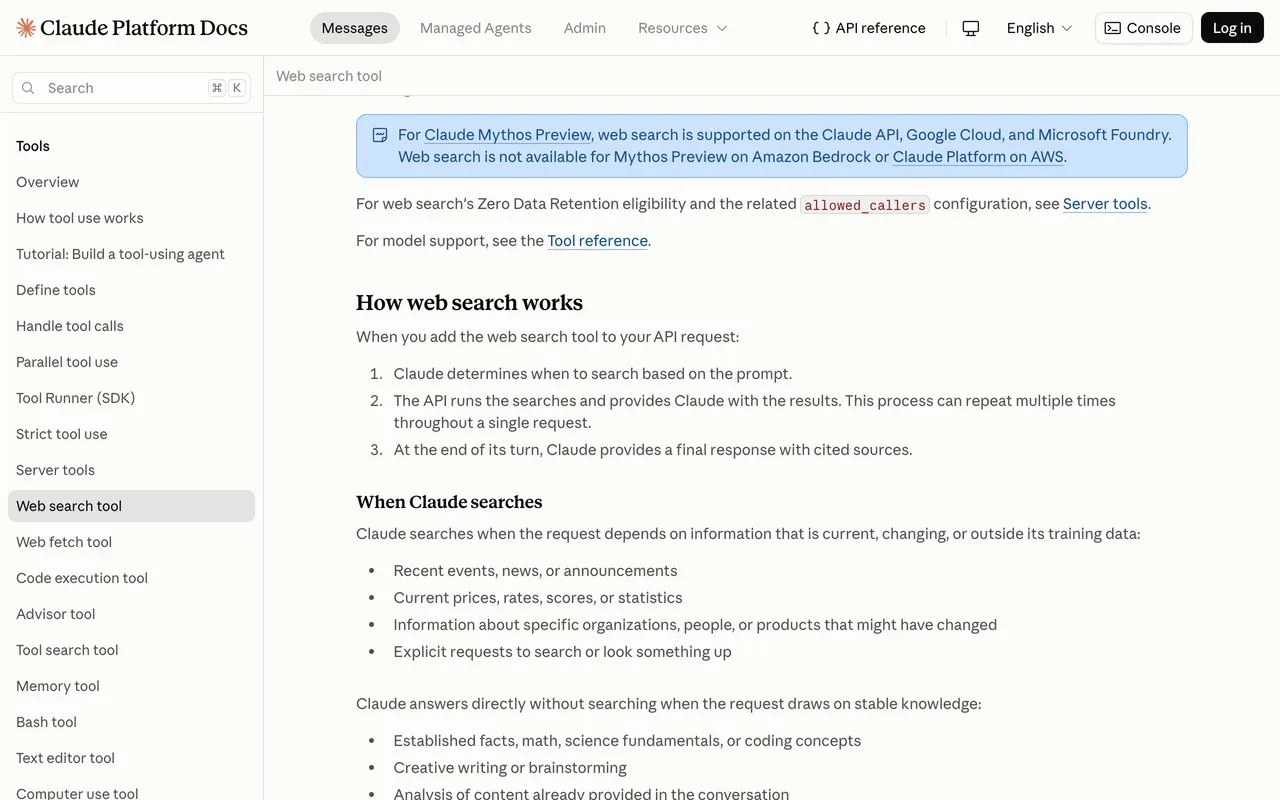Open the English language selector
Image resolution: width=1280 pixels, height=800 pixels.
click(1039, 28)
